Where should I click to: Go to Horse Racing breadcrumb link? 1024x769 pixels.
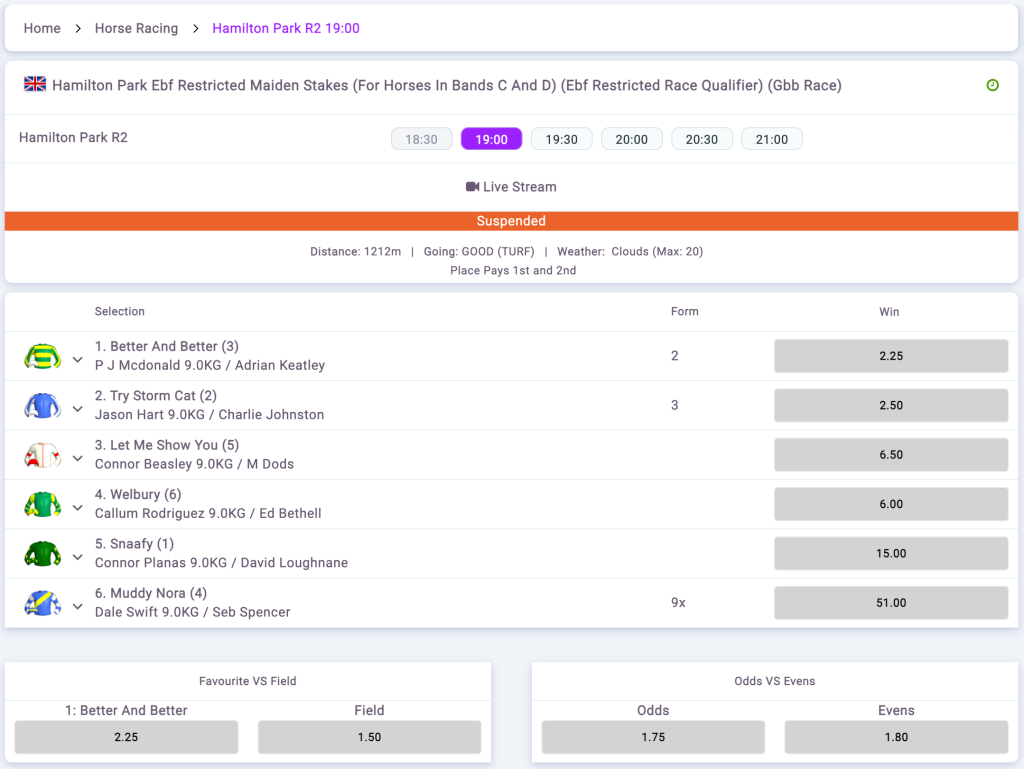136,28
